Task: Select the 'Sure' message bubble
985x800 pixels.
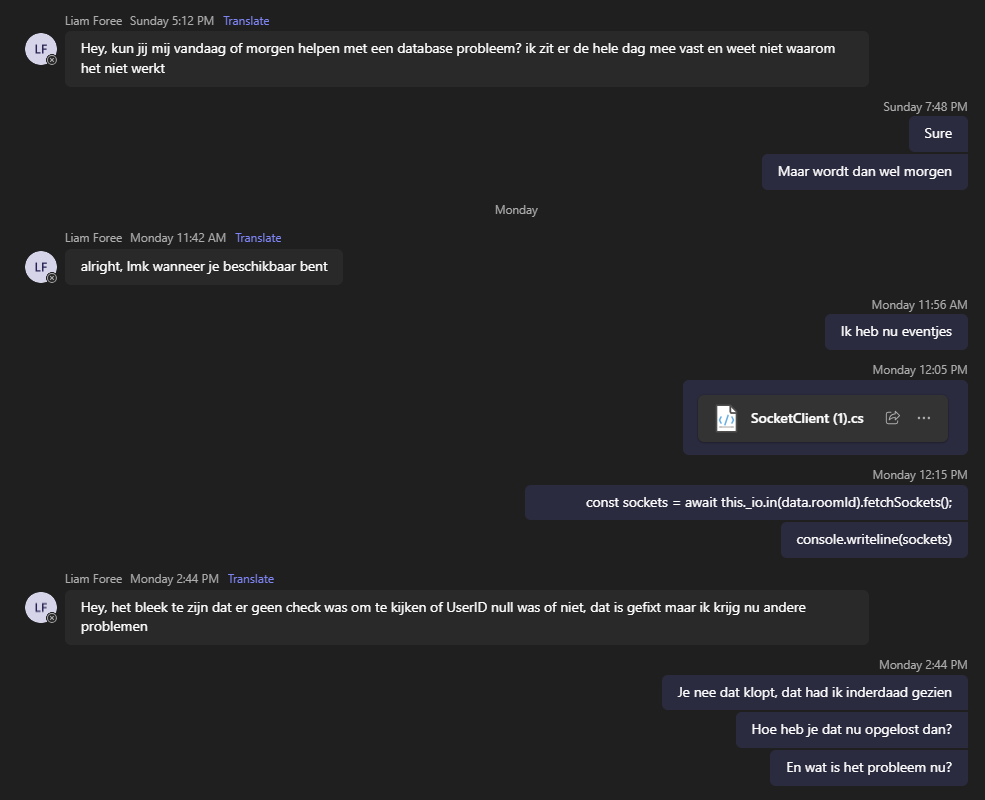Action: 938,134
